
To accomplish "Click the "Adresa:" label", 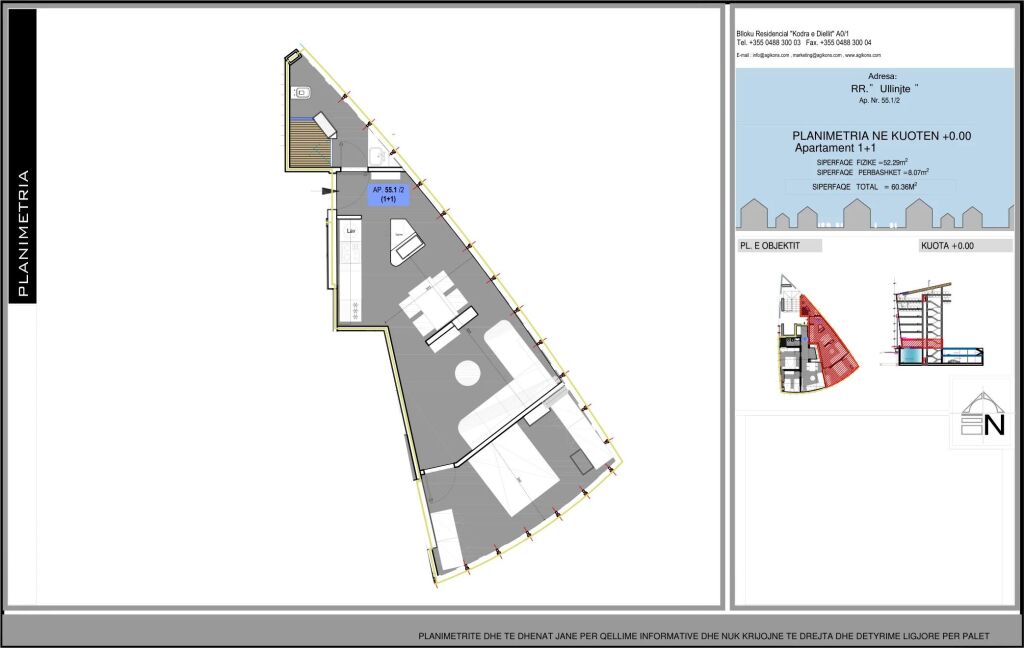I will click(x=882, y=76).
